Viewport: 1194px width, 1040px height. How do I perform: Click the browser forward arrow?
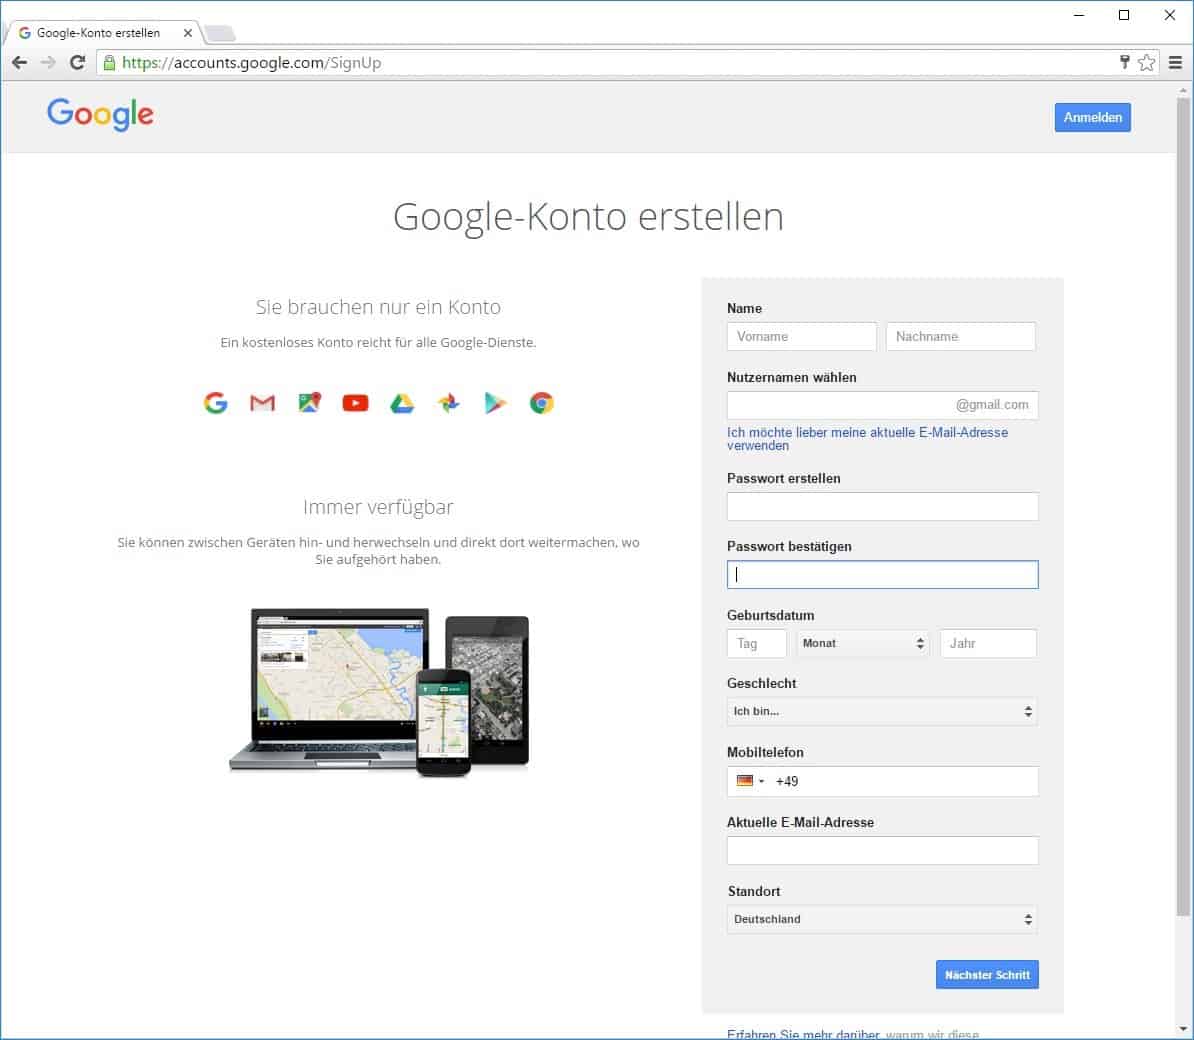pos(48,62)
